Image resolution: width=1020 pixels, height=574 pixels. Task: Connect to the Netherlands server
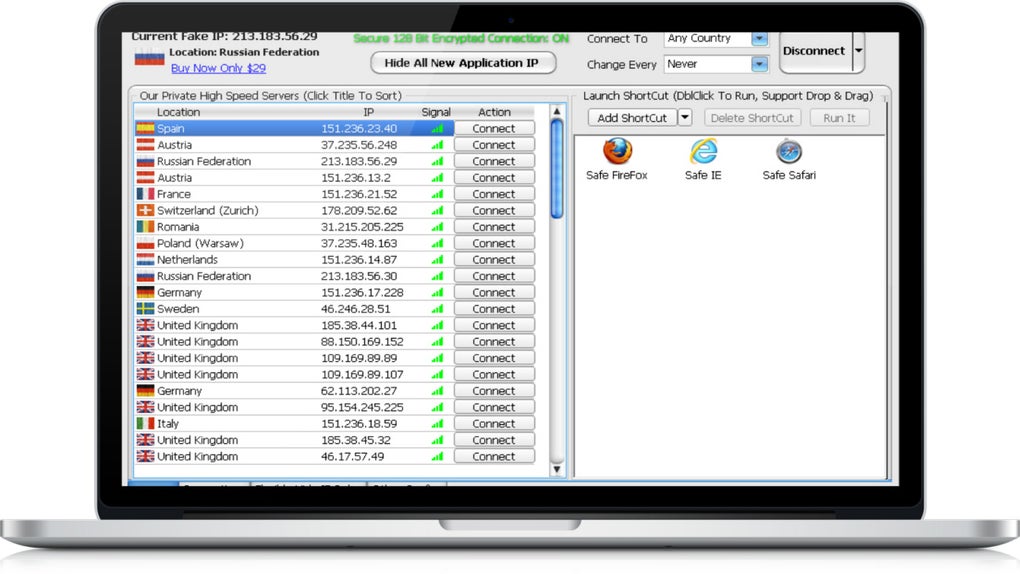tap(494, 259)
